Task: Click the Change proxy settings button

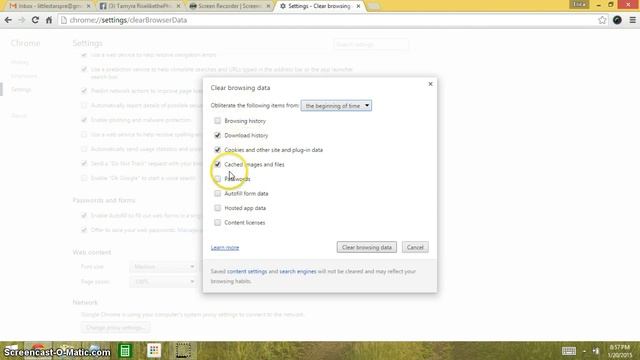Action: click(x=116, y=328)
